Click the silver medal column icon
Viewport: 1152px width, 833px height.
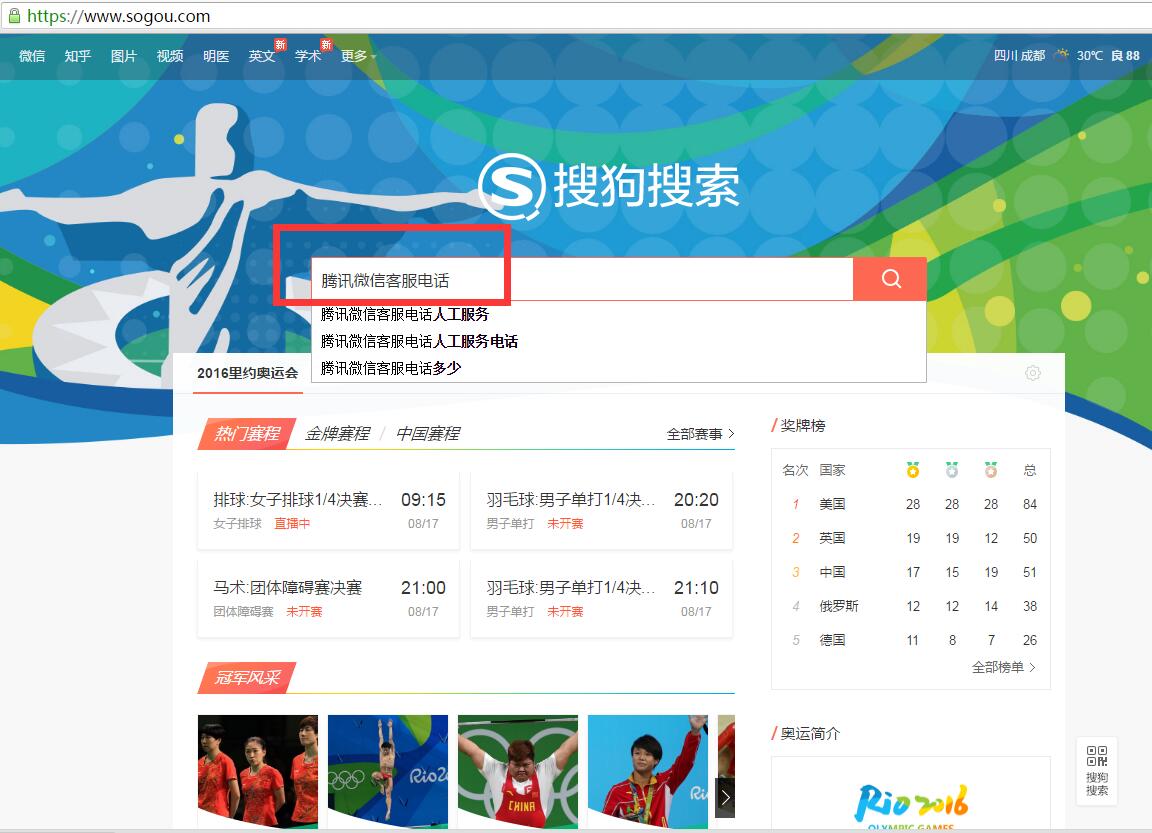[x=951, y=470]
